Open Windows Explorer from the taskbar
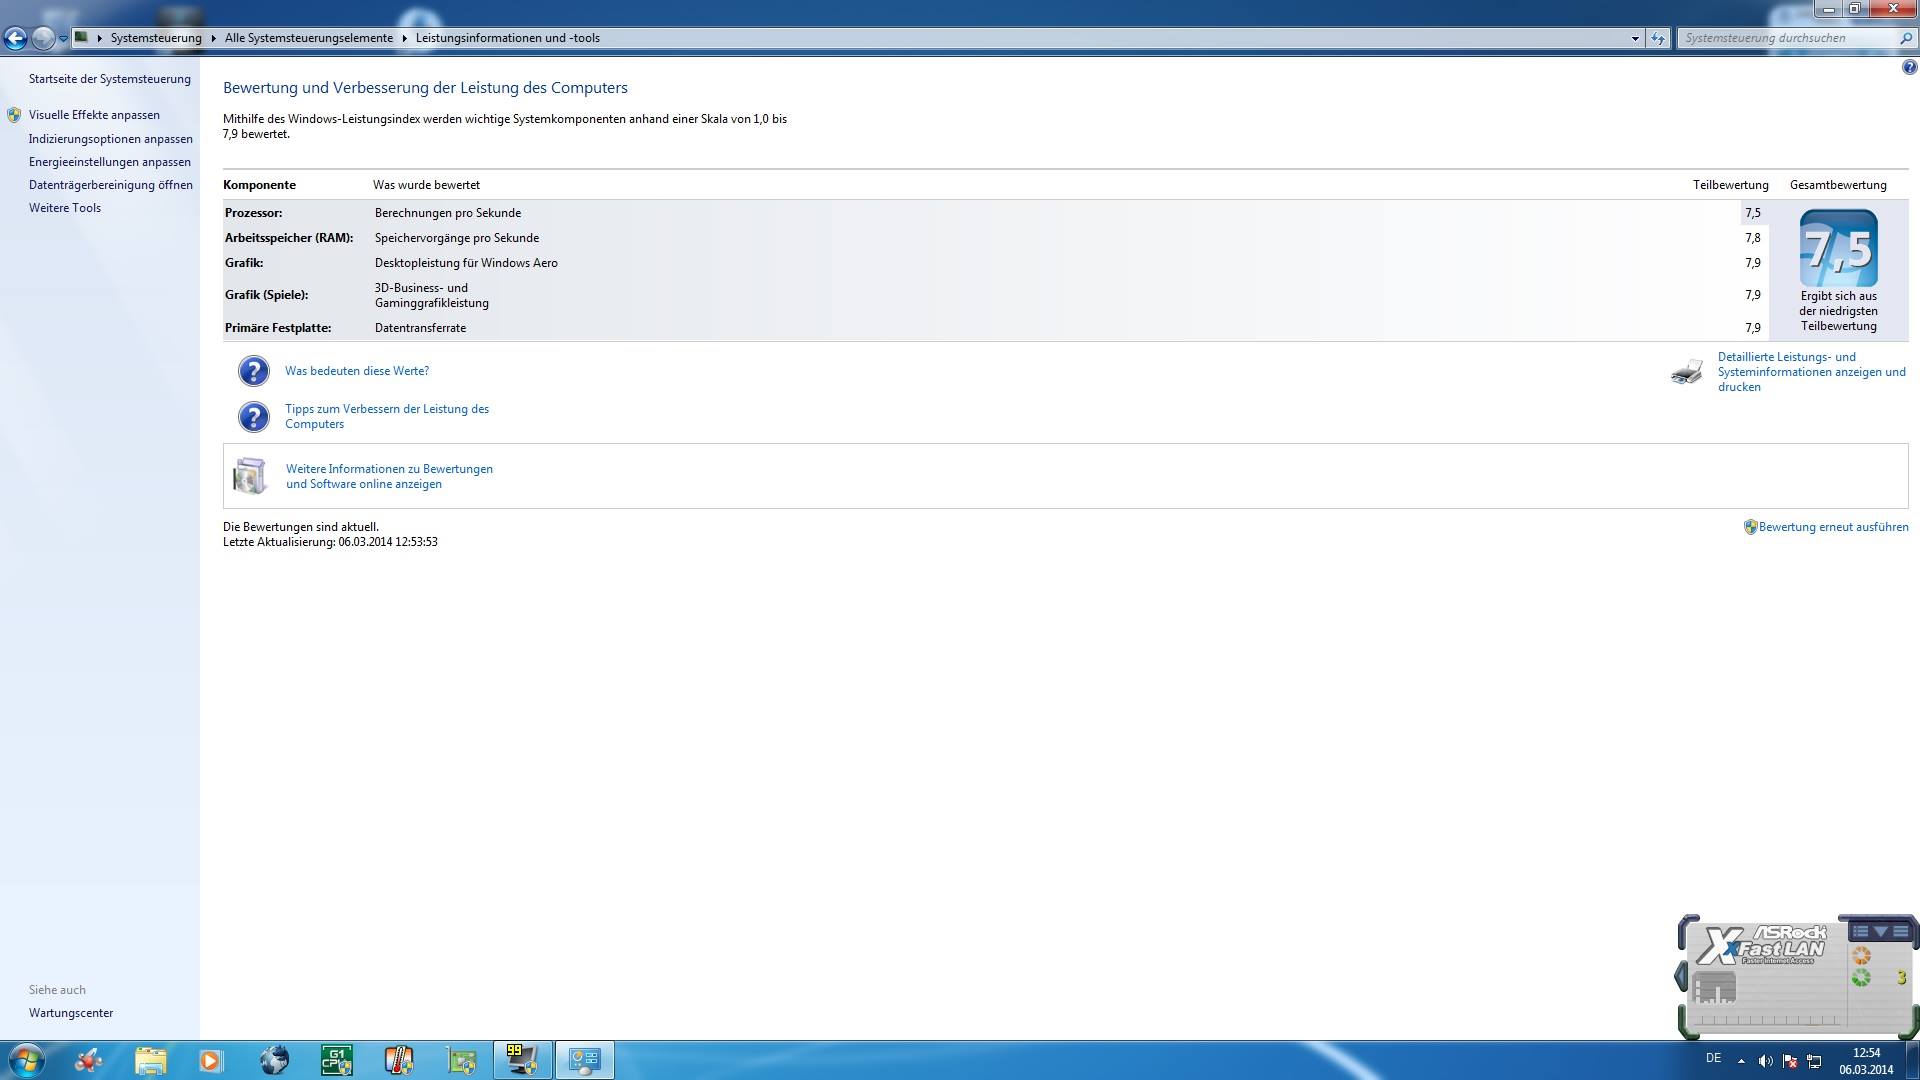1920x1080 pixels. 150,1060
